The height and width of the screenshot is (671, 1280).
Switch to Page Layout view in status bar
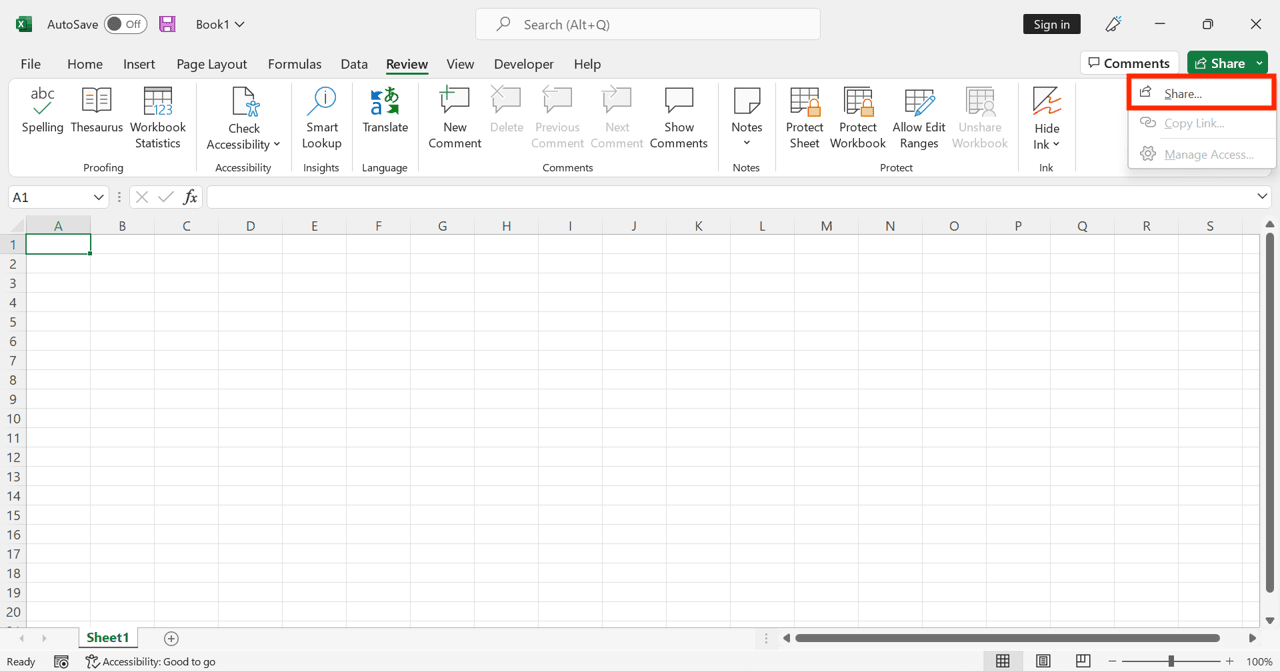click(x=1043, y=661)
